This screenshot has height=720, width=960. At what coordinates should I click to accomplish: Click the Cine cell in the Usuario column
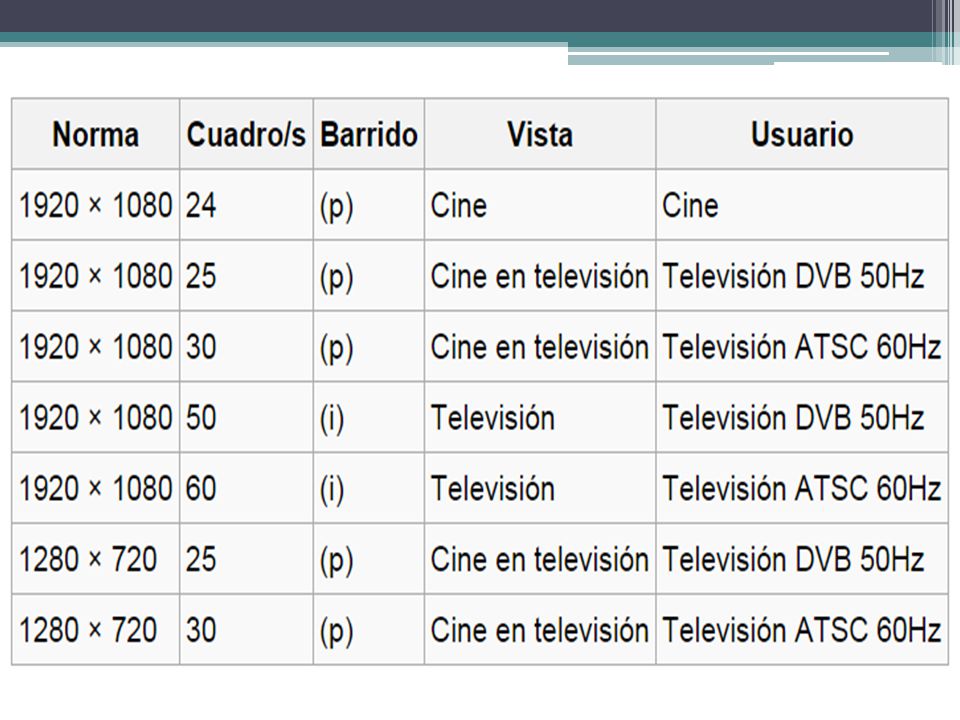(x=802, y=204)
